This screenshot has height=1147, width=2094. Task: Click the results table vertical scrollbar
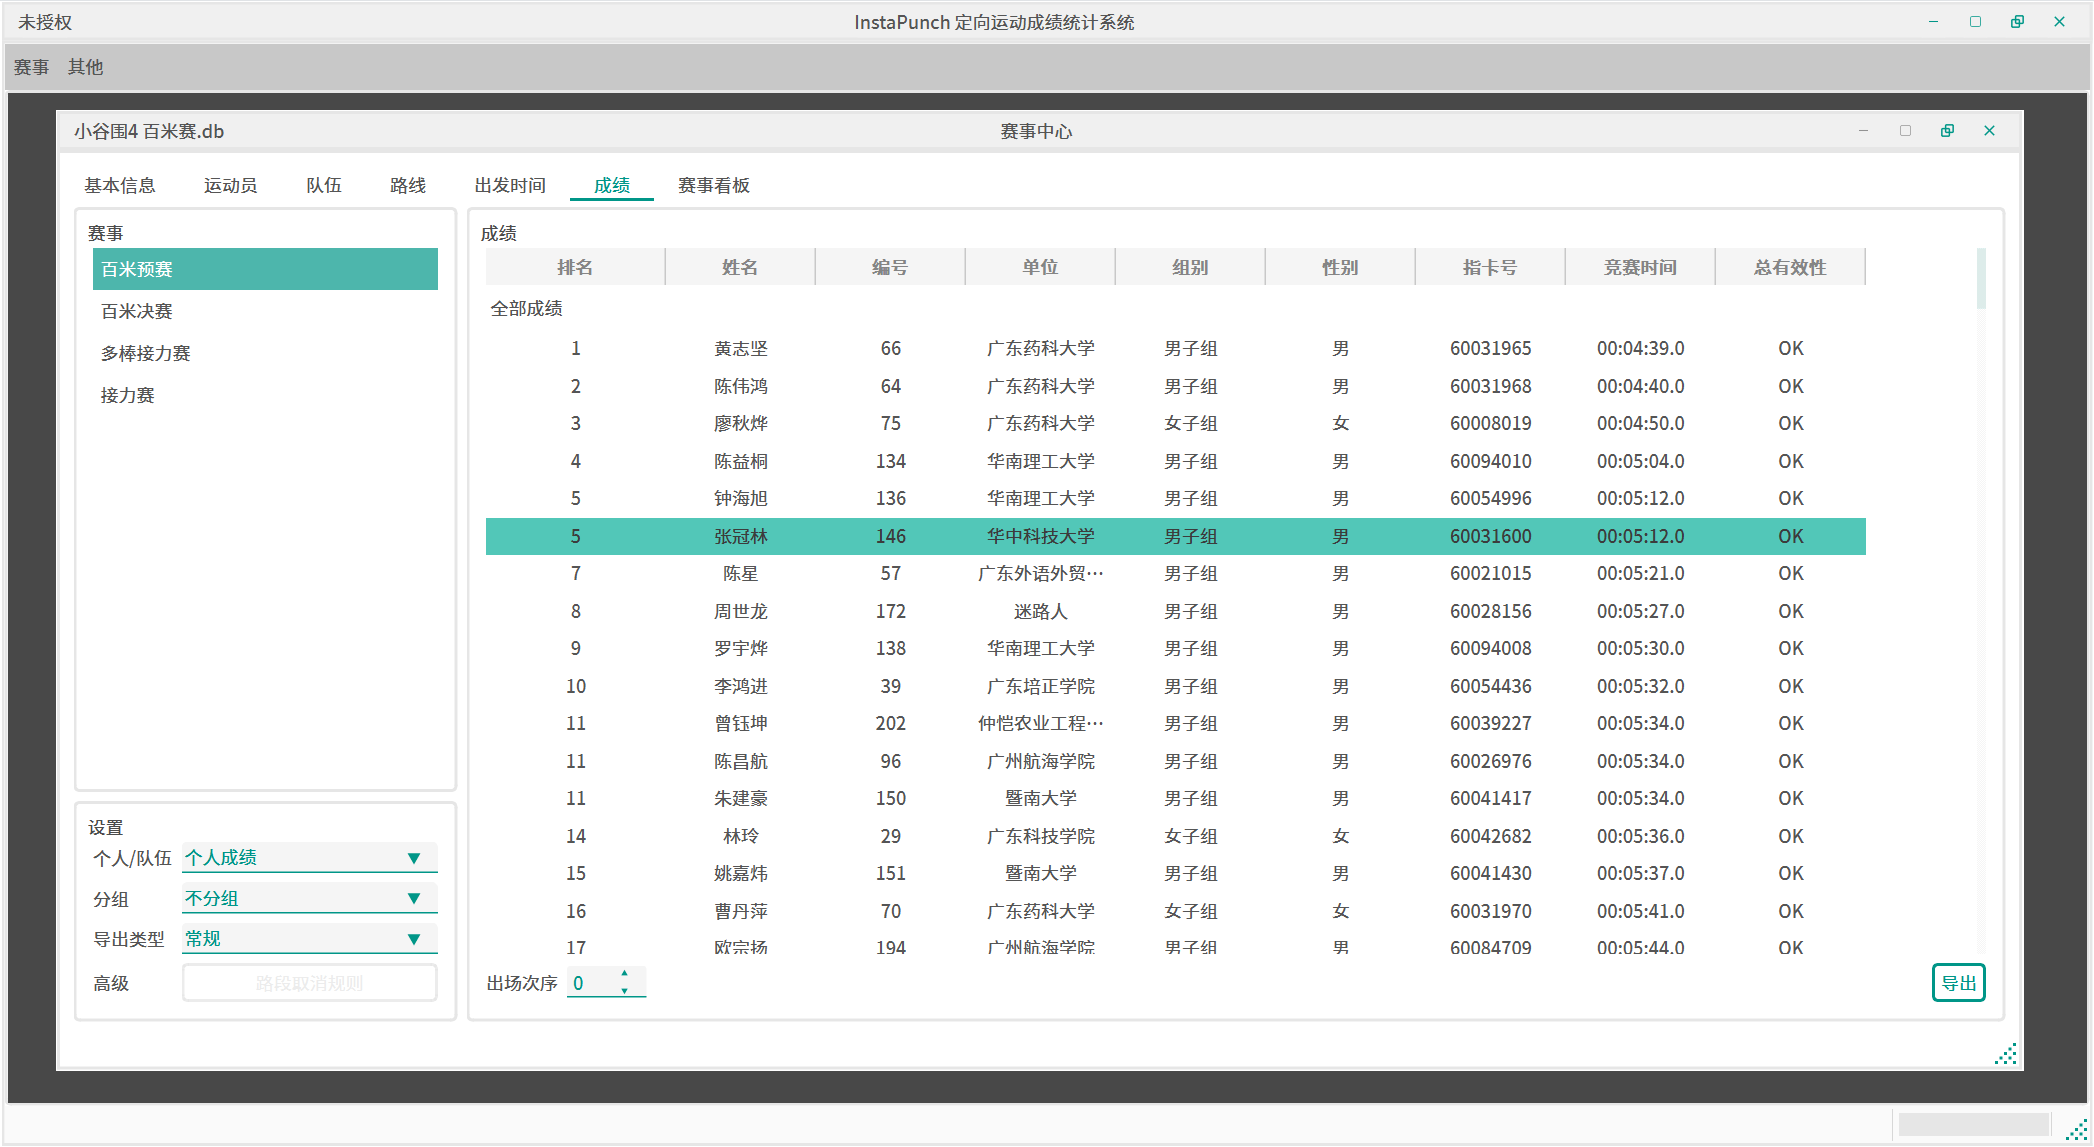click(x=1981, y=280)
